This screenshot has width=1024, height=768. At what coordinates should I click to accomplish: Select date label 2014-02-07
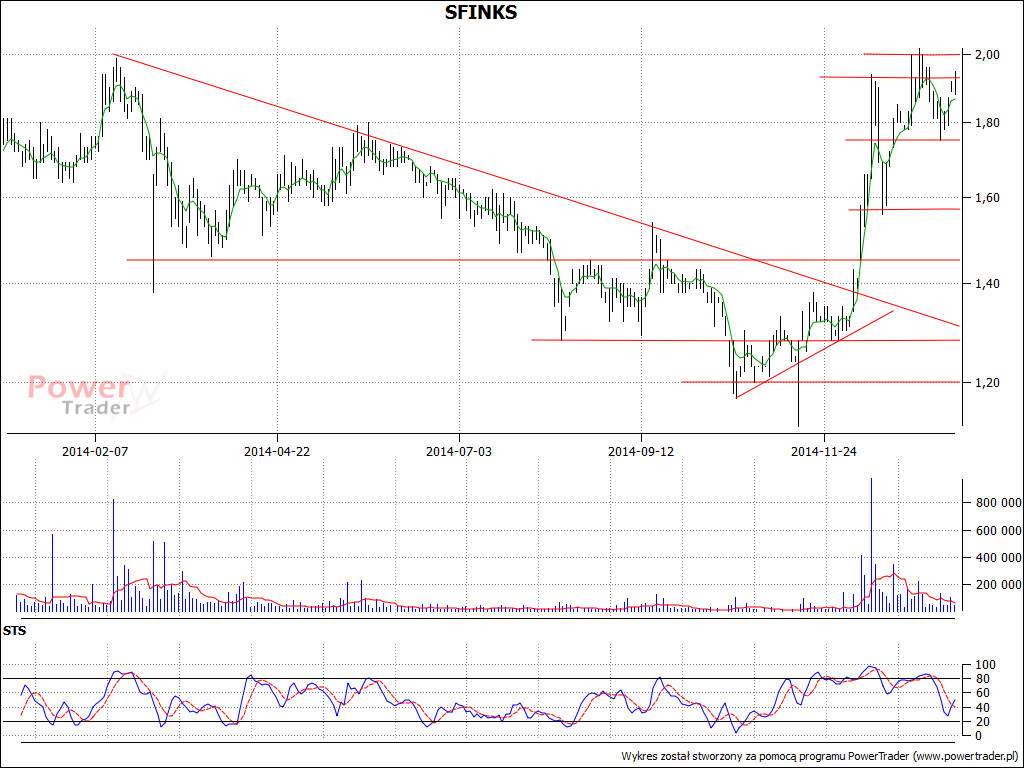[95, 451]
